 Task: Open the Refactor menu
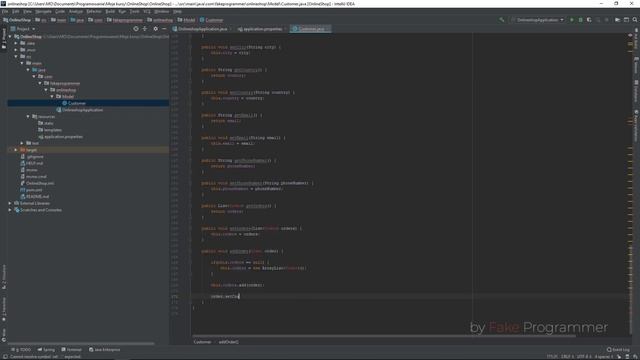click(x=93, y=11)
